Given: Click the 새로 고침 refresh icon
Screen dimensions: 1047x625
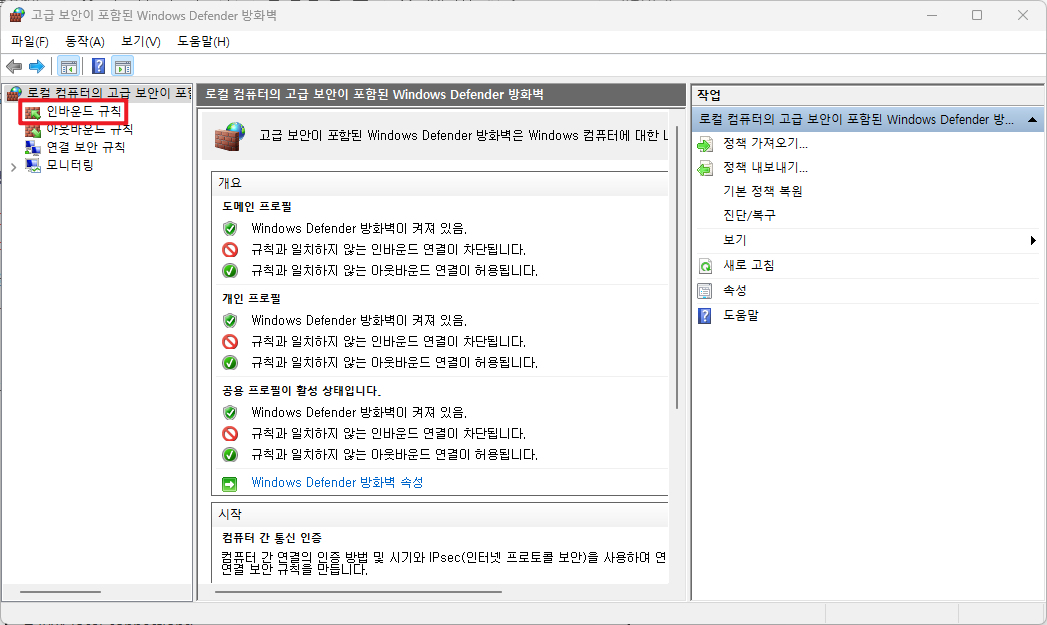Looking at the screenshot, I should click(x=705, y=266).
